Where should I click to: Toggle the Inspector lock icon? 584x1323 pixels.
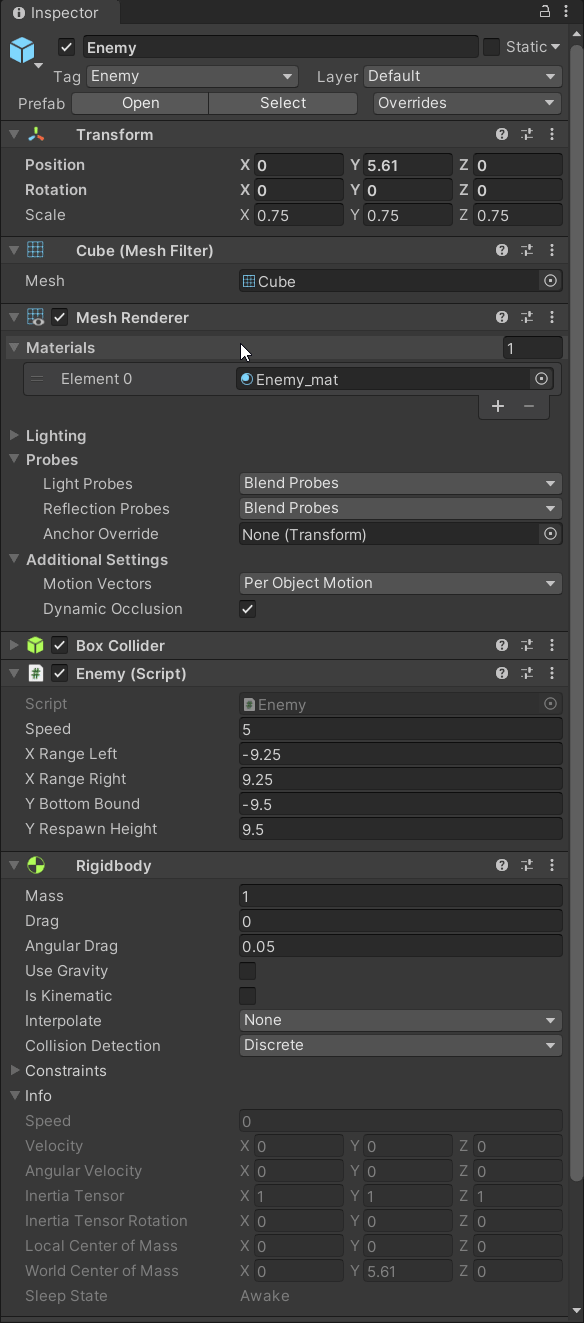coord(545,12)
